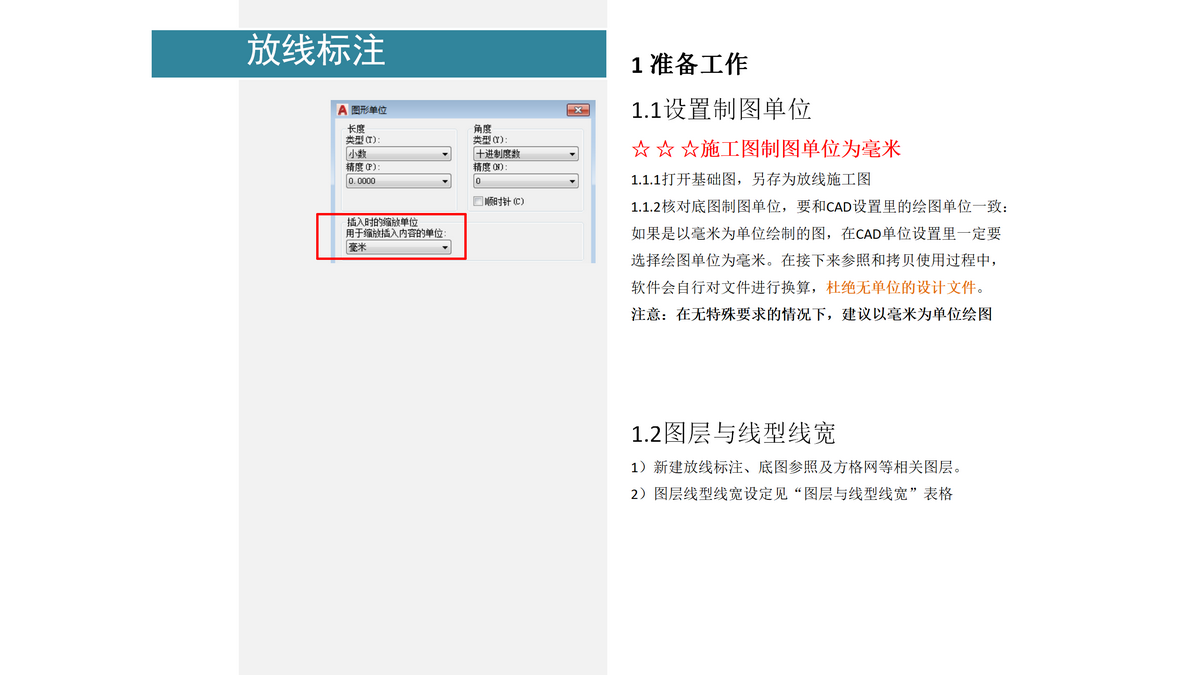Viewport: 1200px width, 675px height.
Task: Enable the 顺时针(C) checkbox
Action: (479, 200)
